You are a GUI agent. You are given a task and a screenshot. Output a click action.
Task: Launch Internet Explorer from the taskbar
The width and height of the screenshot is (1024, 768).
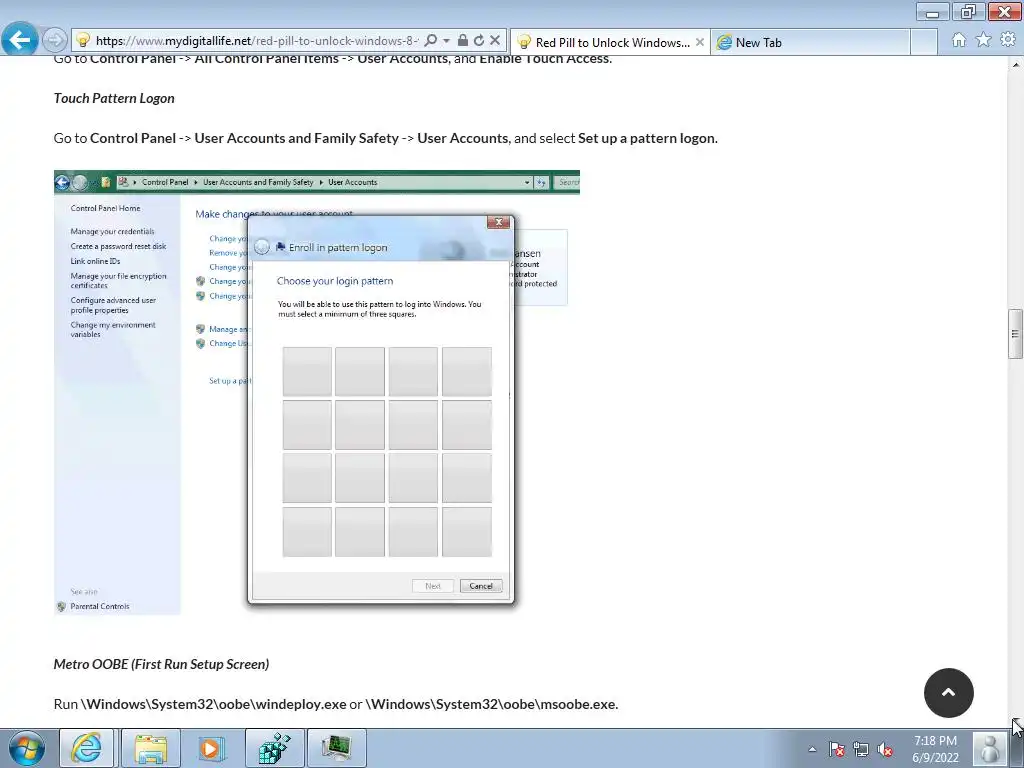pos(87,748)
